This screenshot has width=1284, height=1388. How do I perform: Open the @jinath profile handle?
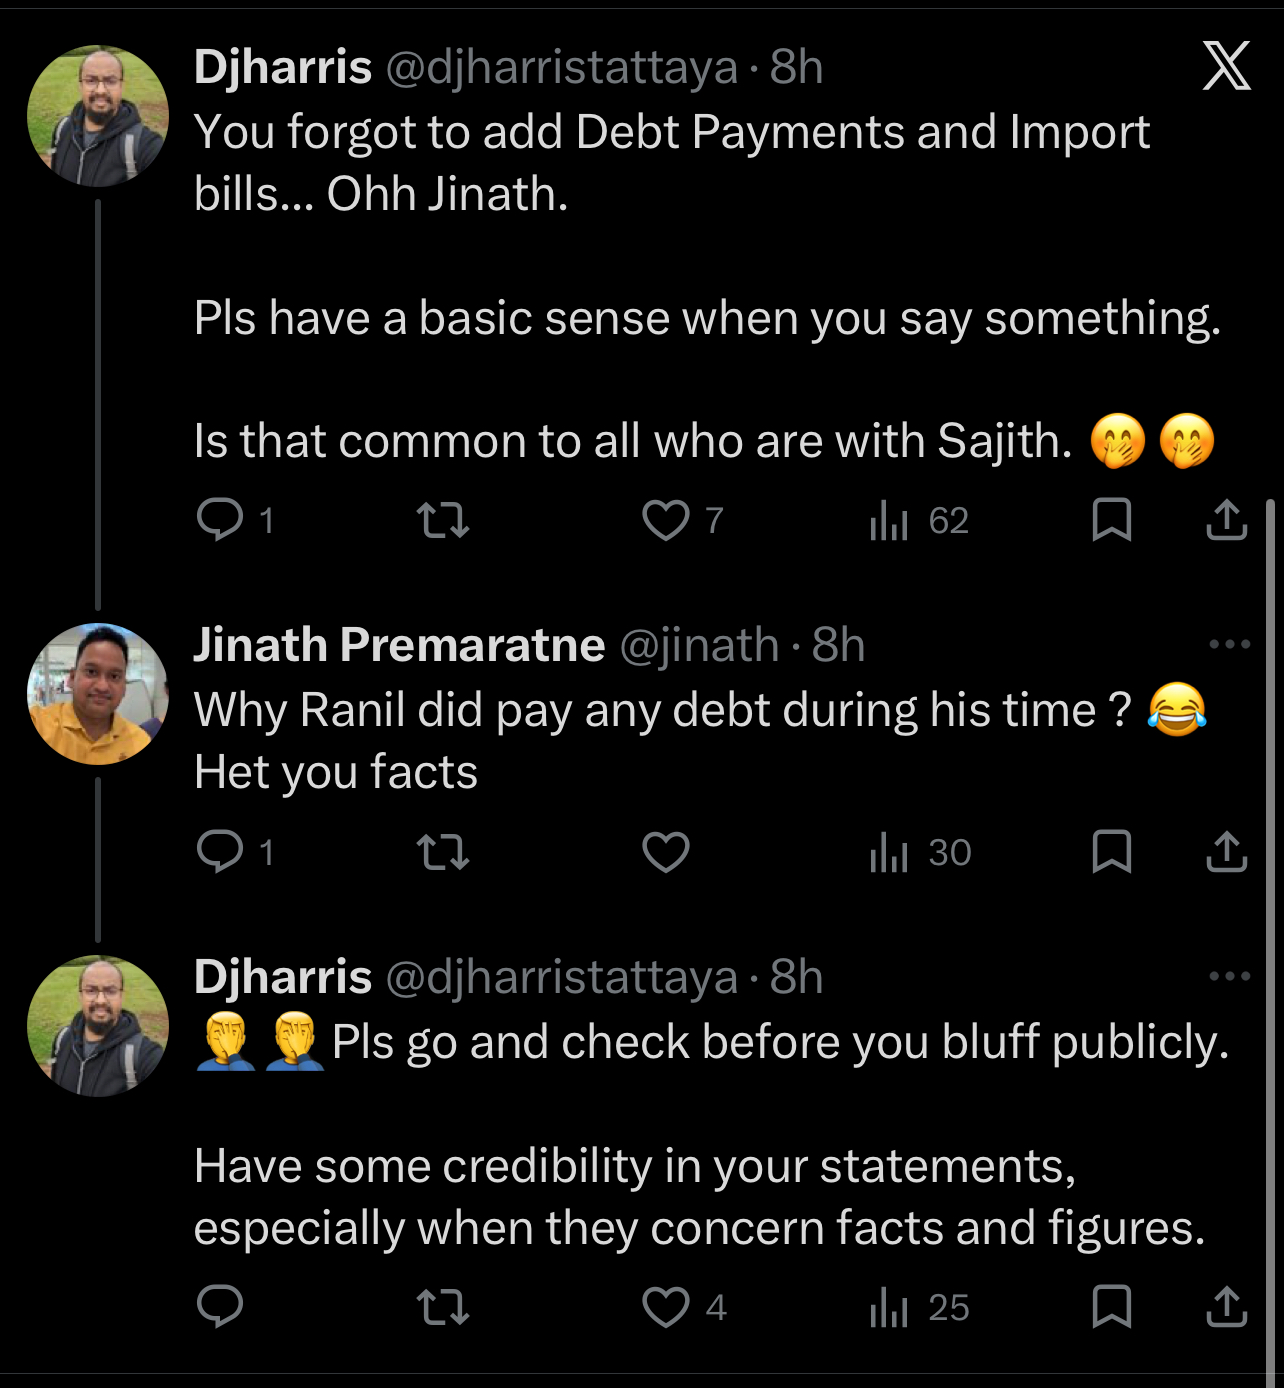699,646
